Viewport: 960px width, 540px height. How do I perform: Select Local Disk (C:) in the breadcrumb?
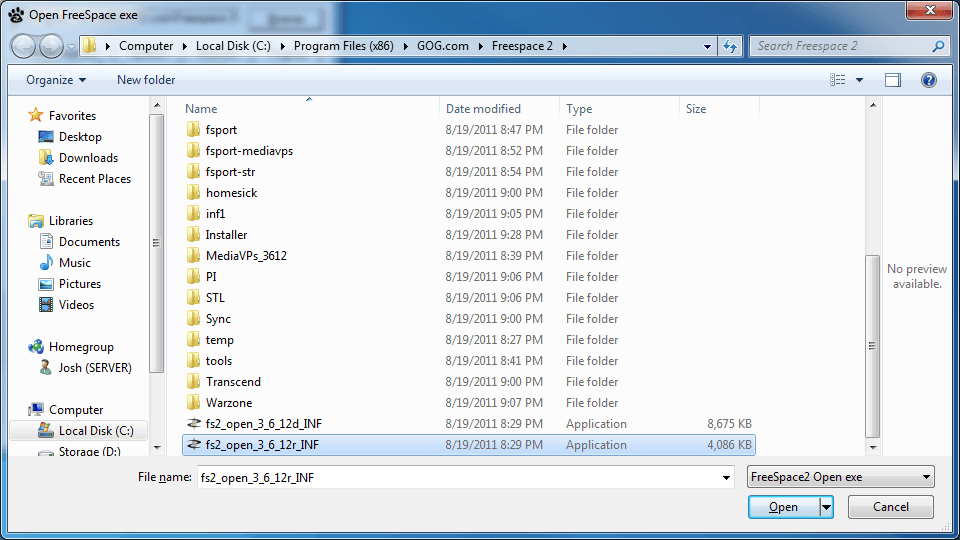[x=233, y=46]
